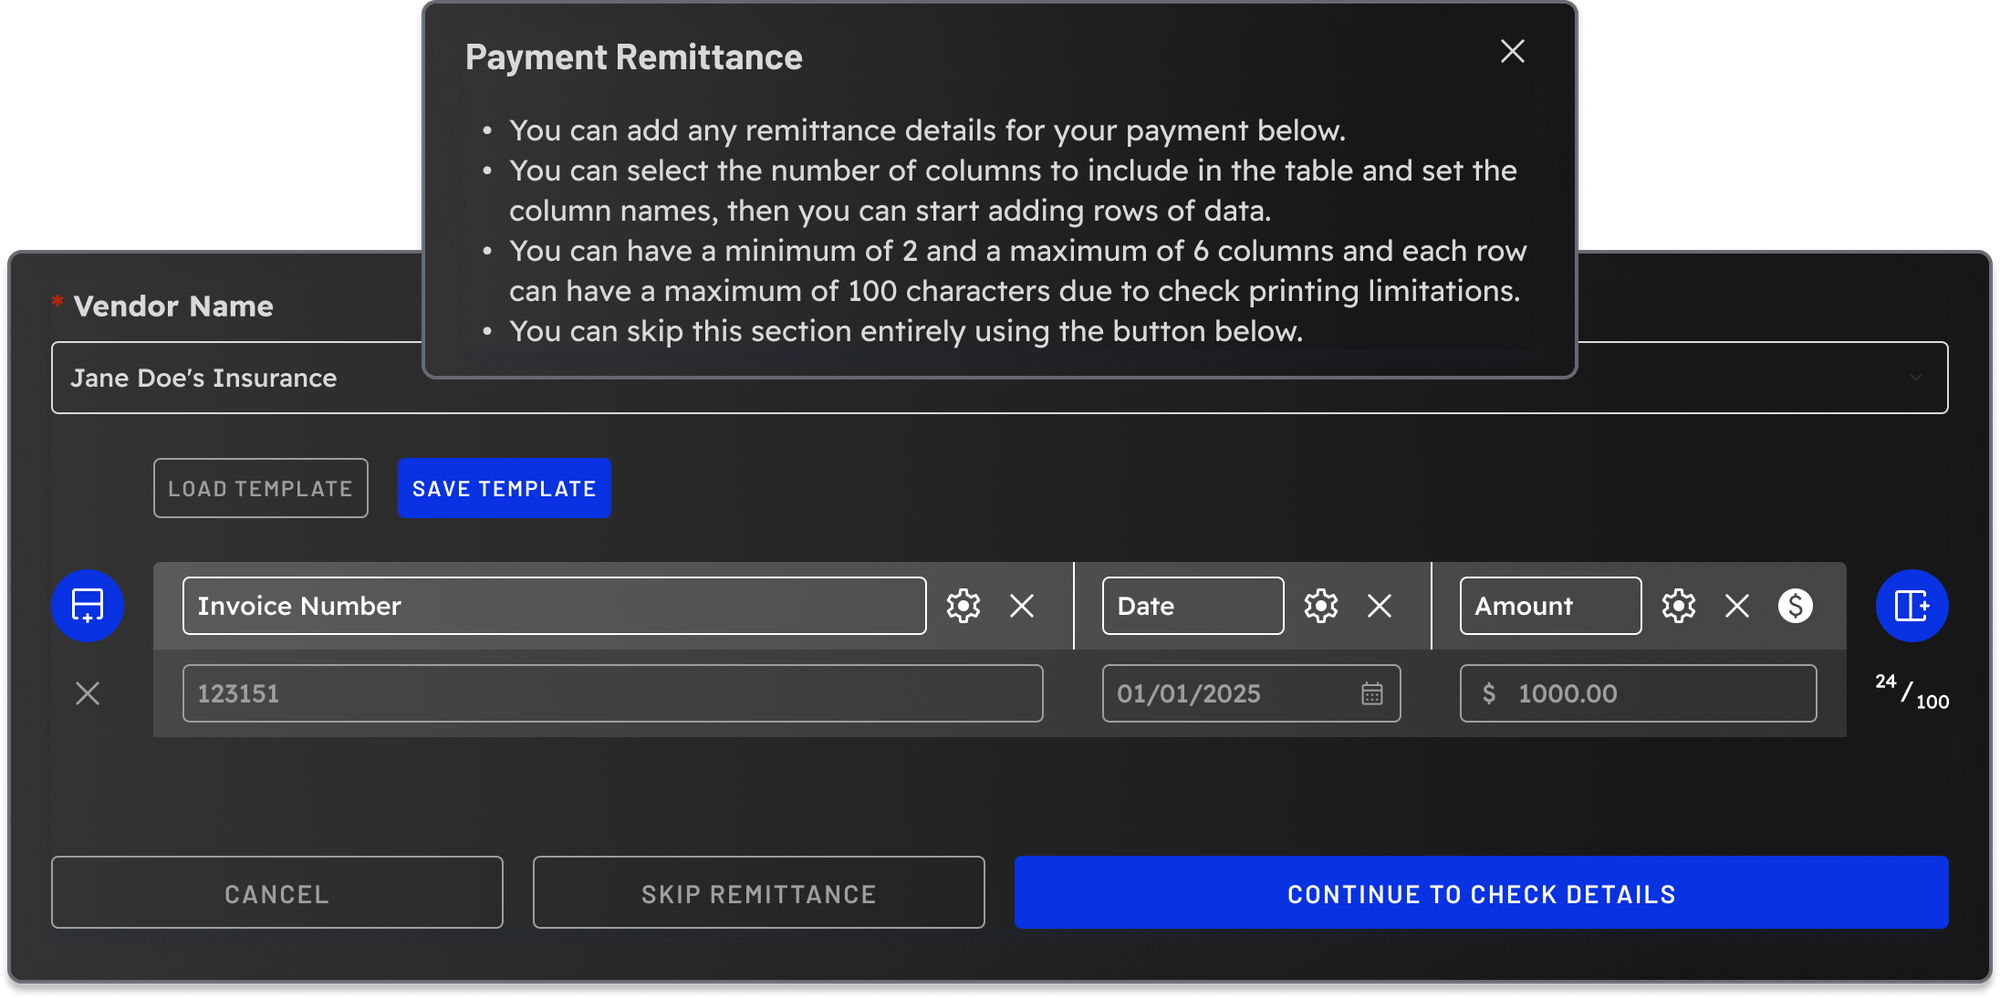The width and height of the screenshot is (2000, 998).
Task: Open settings for the Amount column
Action: pos(1678,605)
